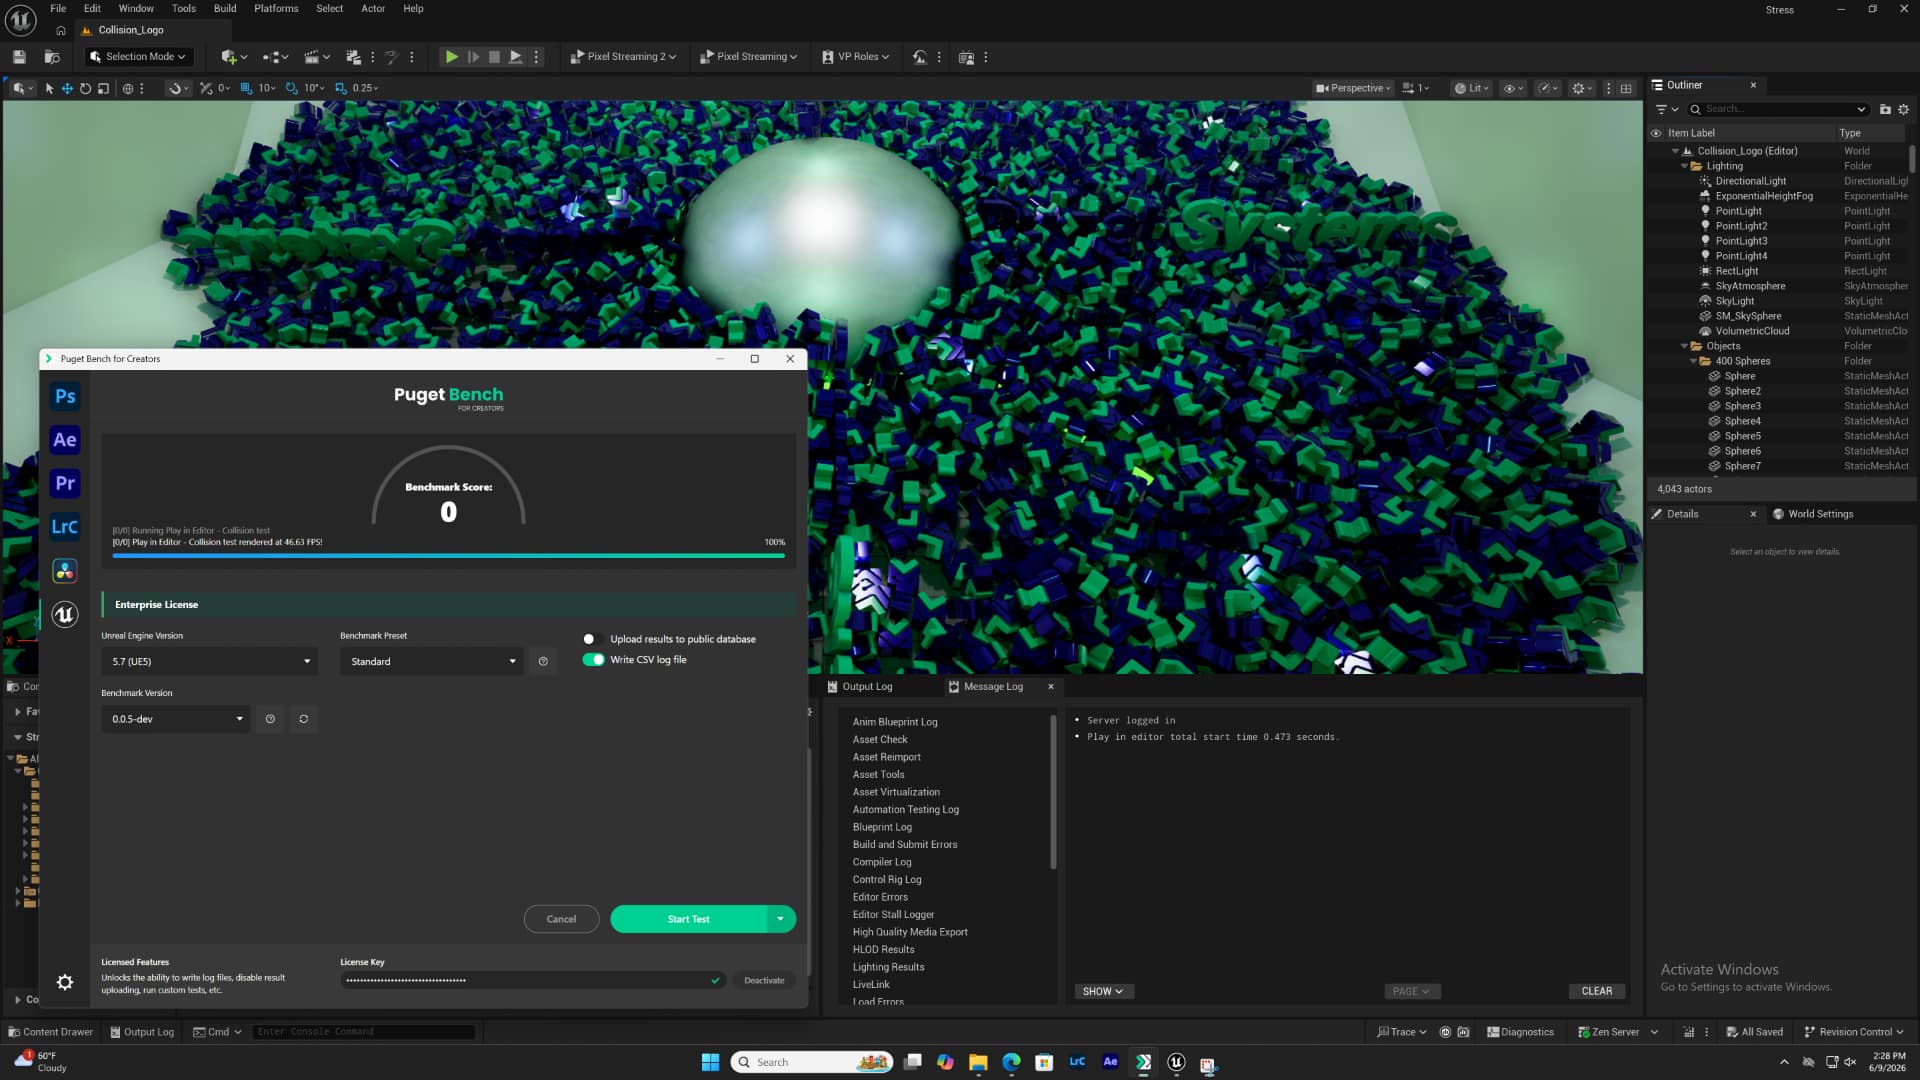1920x1080 pixels.
Task: Click the Cancel button
Action: pos(561,919)
